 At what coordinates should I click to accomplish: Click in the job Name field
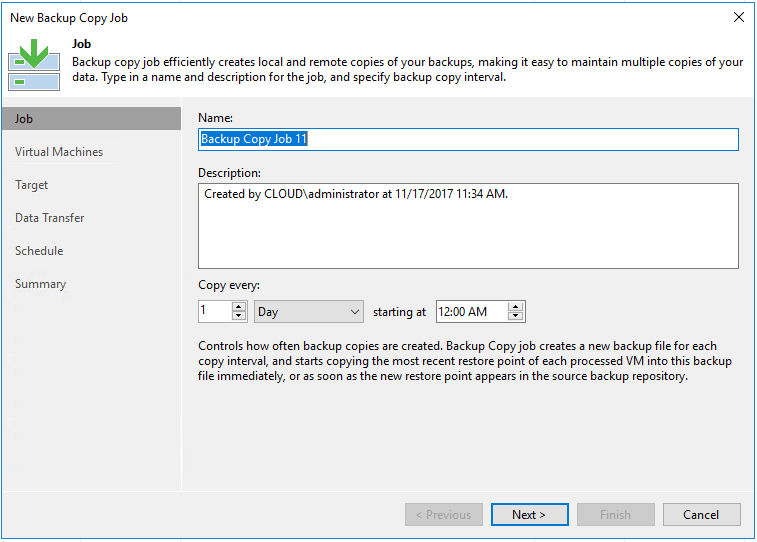(x=468, y=139)
